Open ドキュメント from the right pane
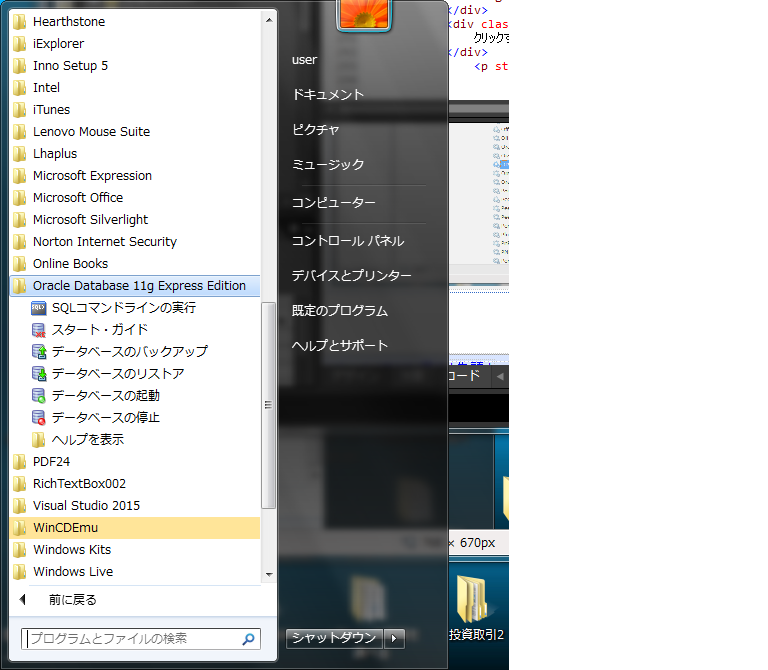768x670 pixels. pyautogui.click(x=328, y=95)
